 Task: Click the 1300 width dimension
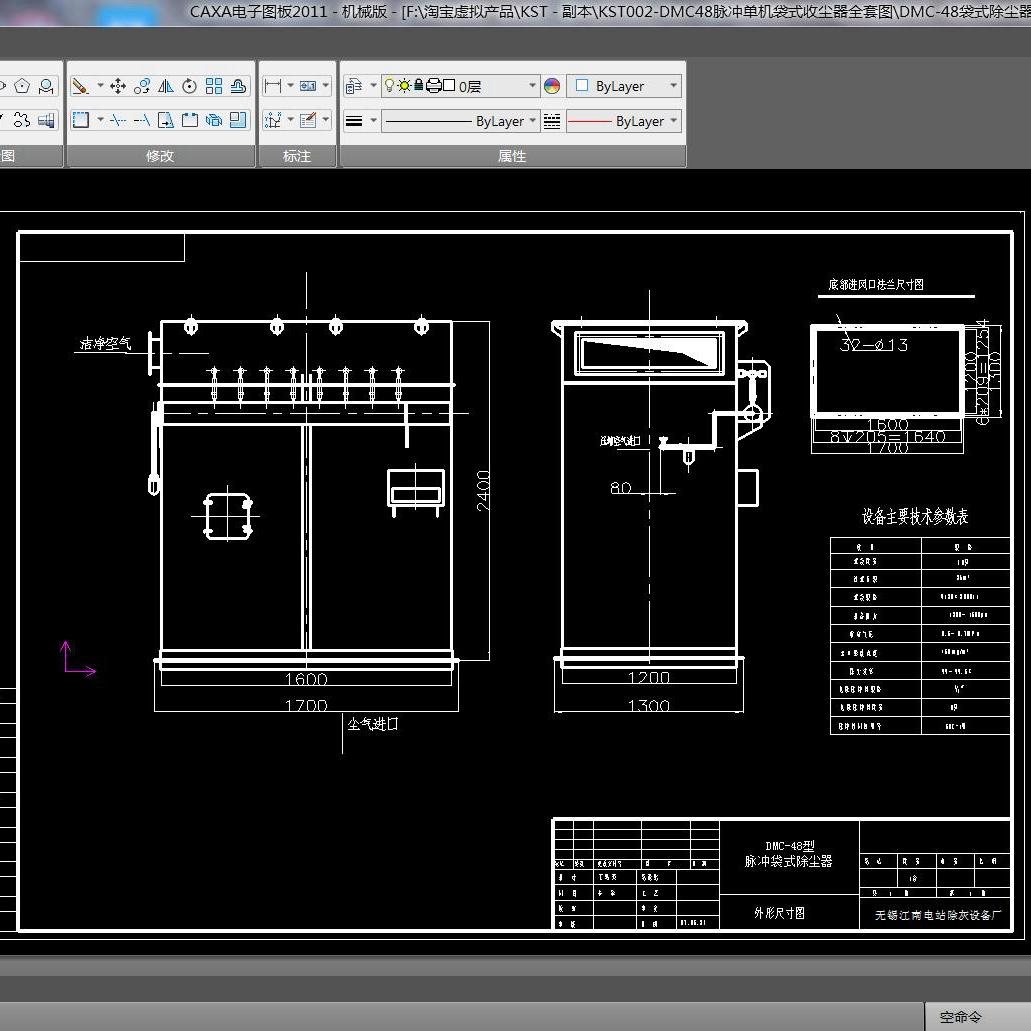pos(649,706)
